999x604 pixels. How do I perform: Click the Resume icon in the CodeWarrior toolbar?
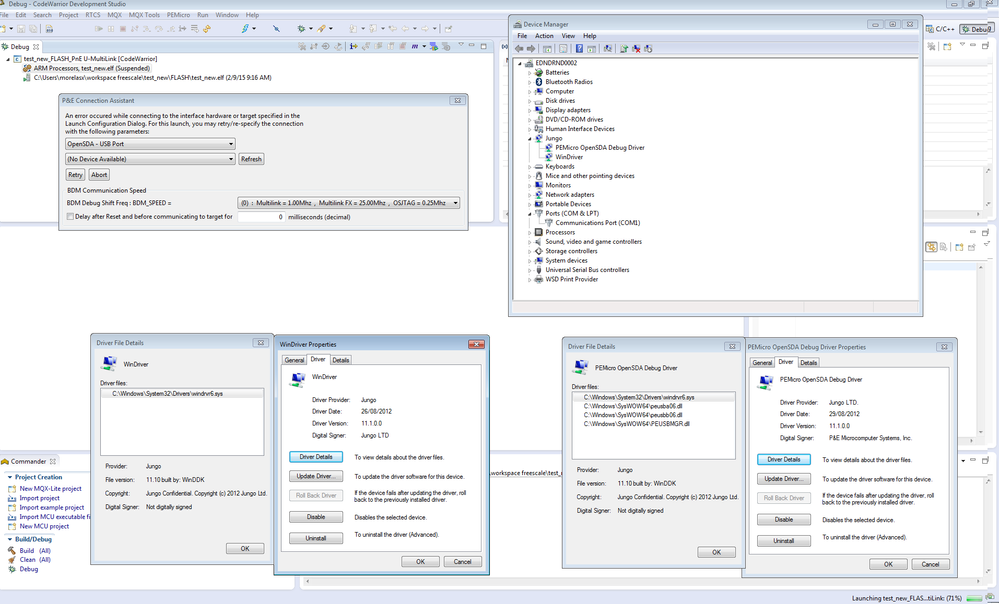pos(99,29)
